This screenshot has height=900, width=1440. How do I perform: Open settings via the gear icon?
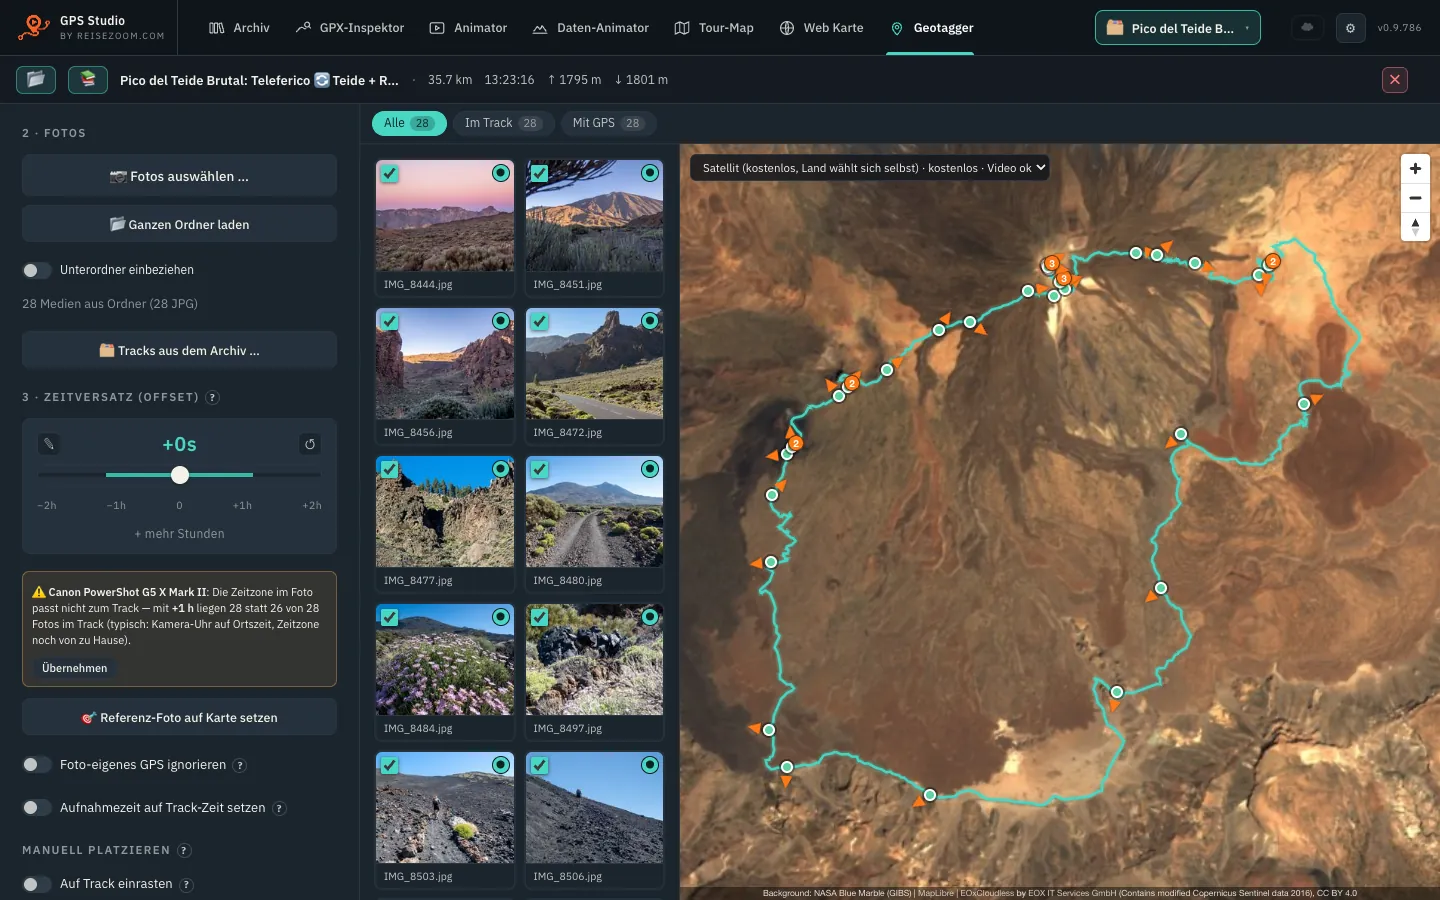(1350, 28)
